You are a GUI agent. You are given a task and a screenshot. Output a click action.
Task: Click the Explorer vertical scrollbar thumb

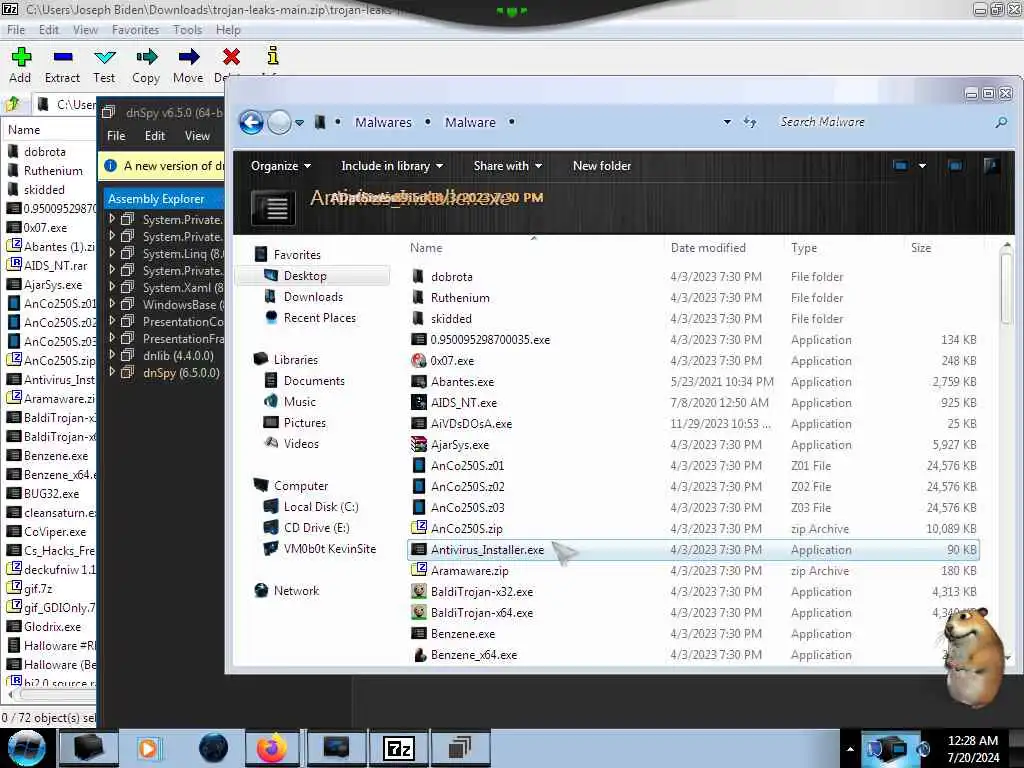pyautogui.click(x=1006, y=287)
